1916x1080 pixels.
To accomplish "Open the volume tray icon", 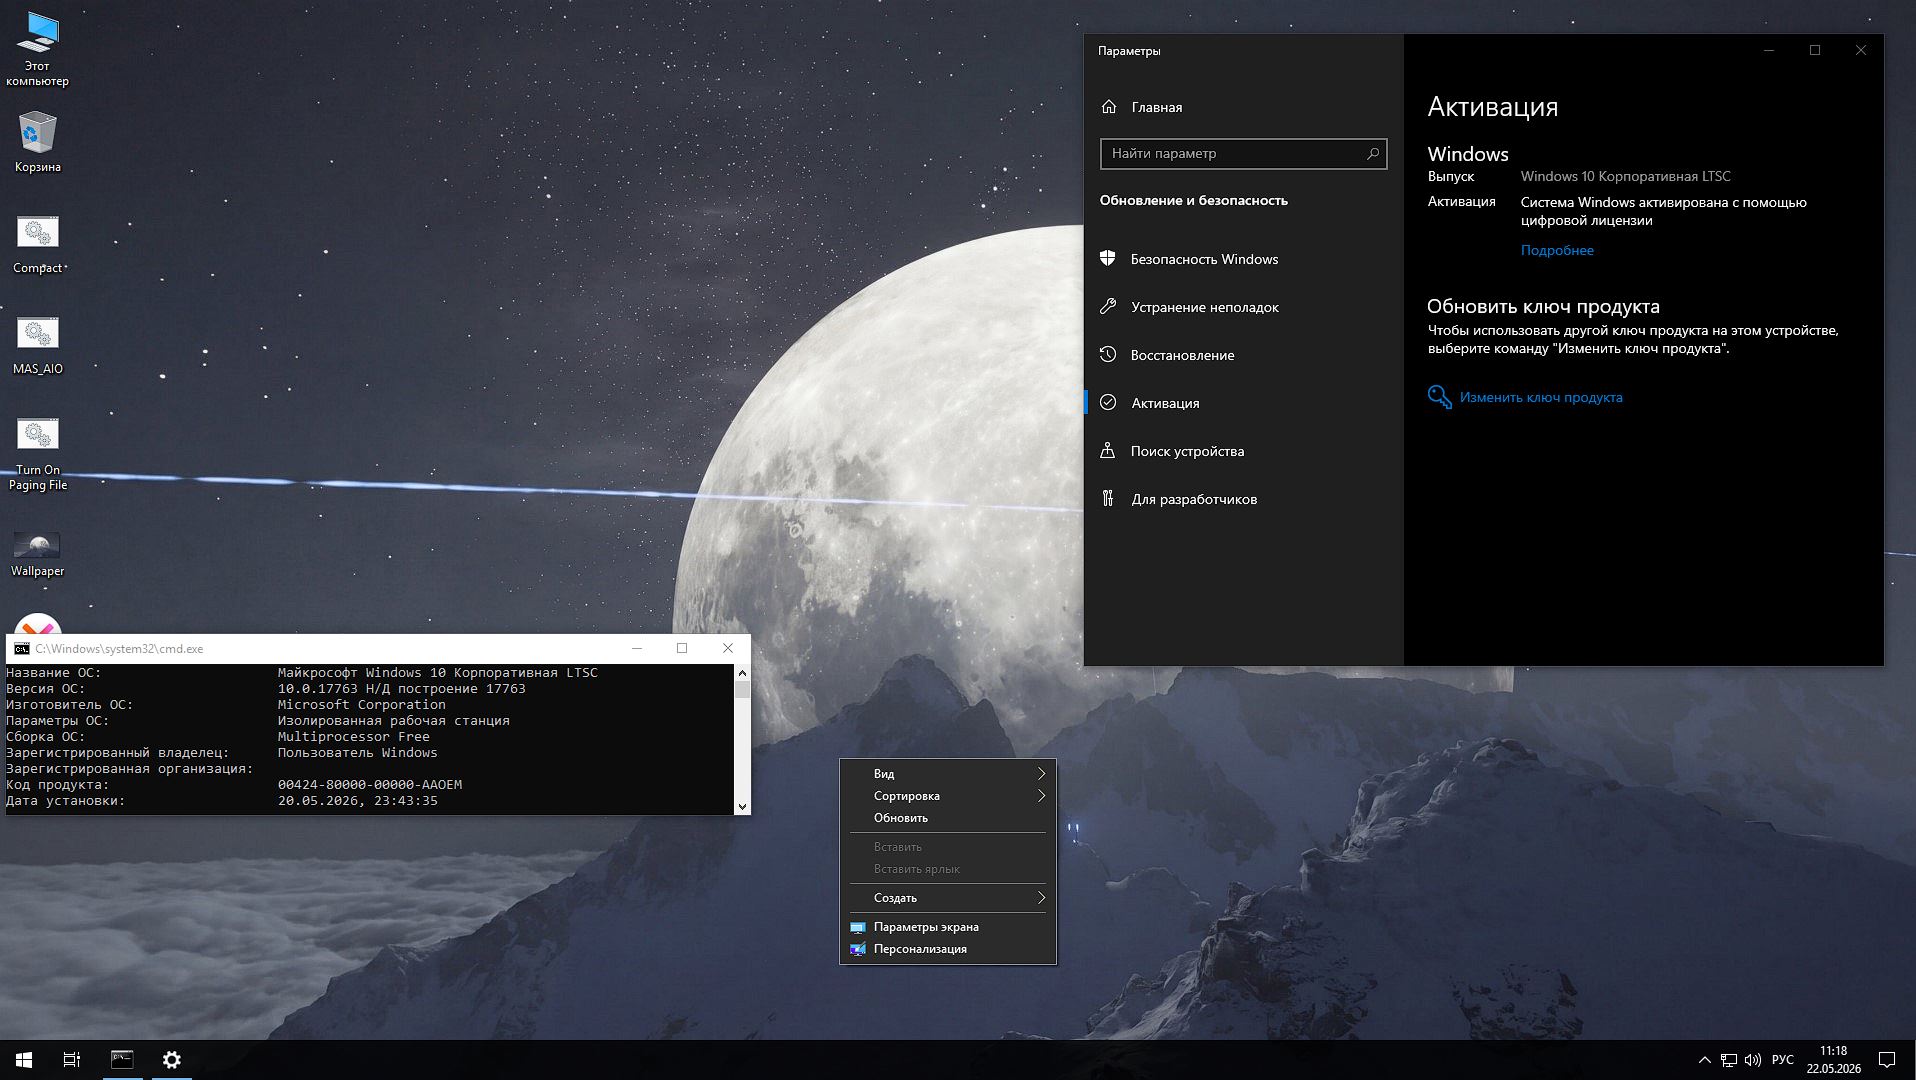I will pyautogui.click(x=1753, y=1060).
